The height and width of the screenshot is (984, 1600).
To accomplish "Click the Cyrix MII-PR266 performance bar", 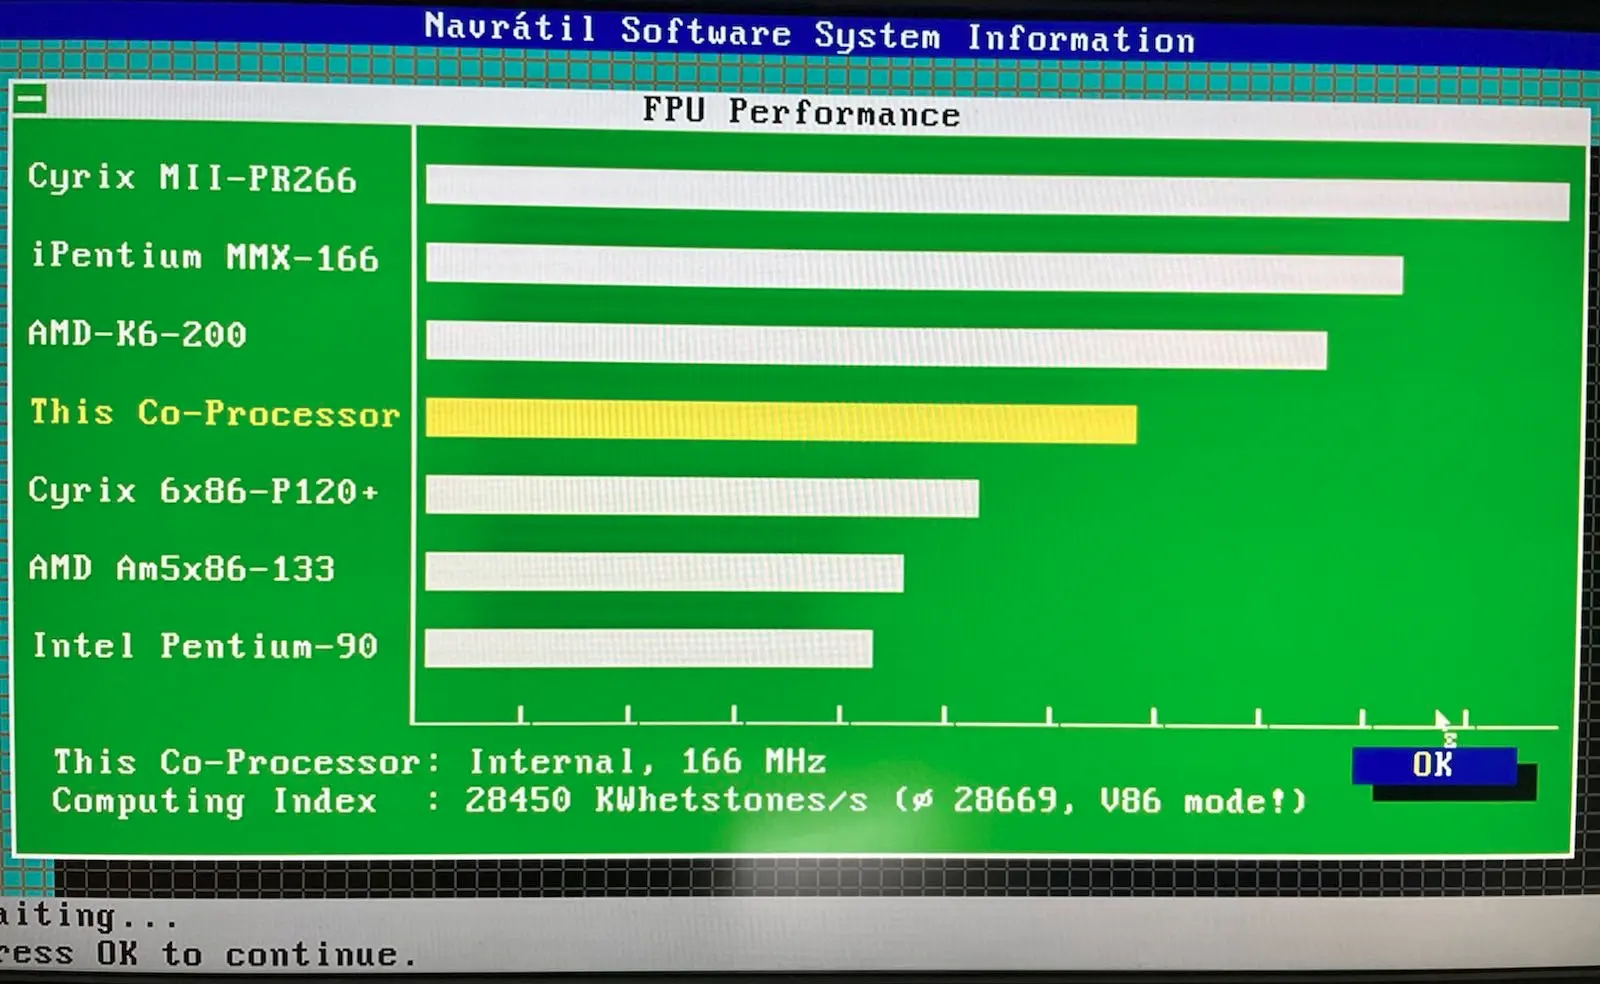I will click(997, 193).
